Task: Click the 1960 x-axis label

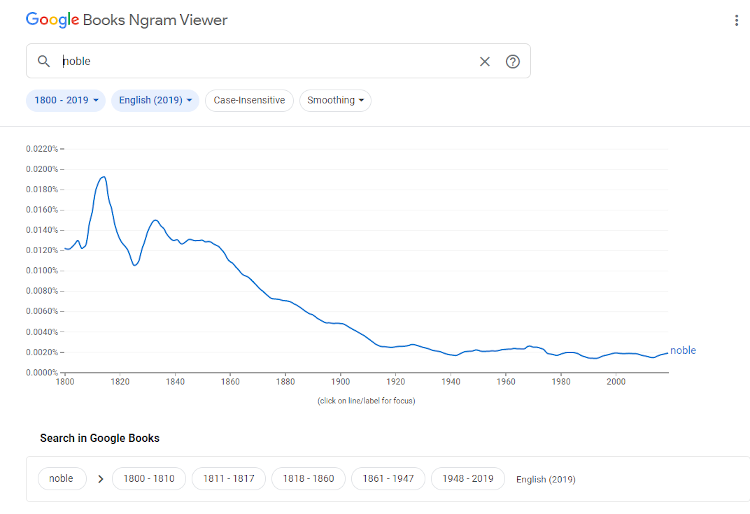Action: [506, 382]
